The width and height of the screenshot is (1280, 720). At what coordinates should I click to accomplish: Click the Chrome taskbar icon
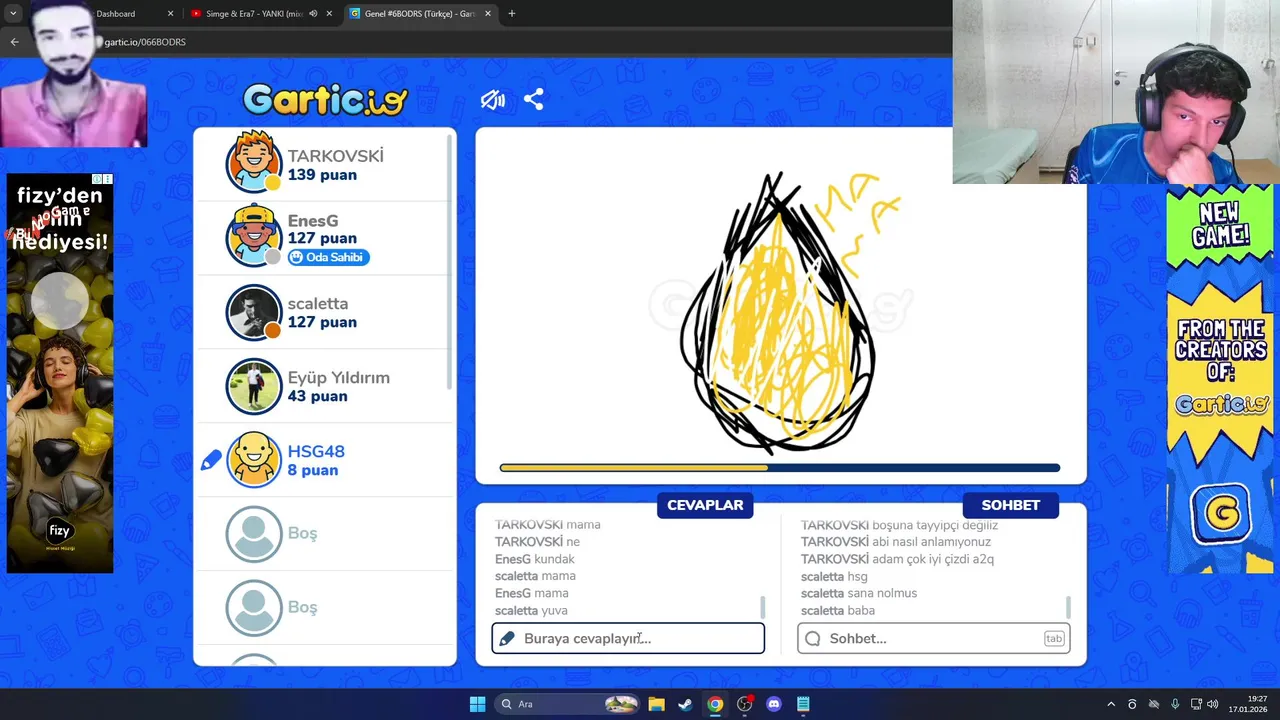pyautogui.click(x=715, y=704)
